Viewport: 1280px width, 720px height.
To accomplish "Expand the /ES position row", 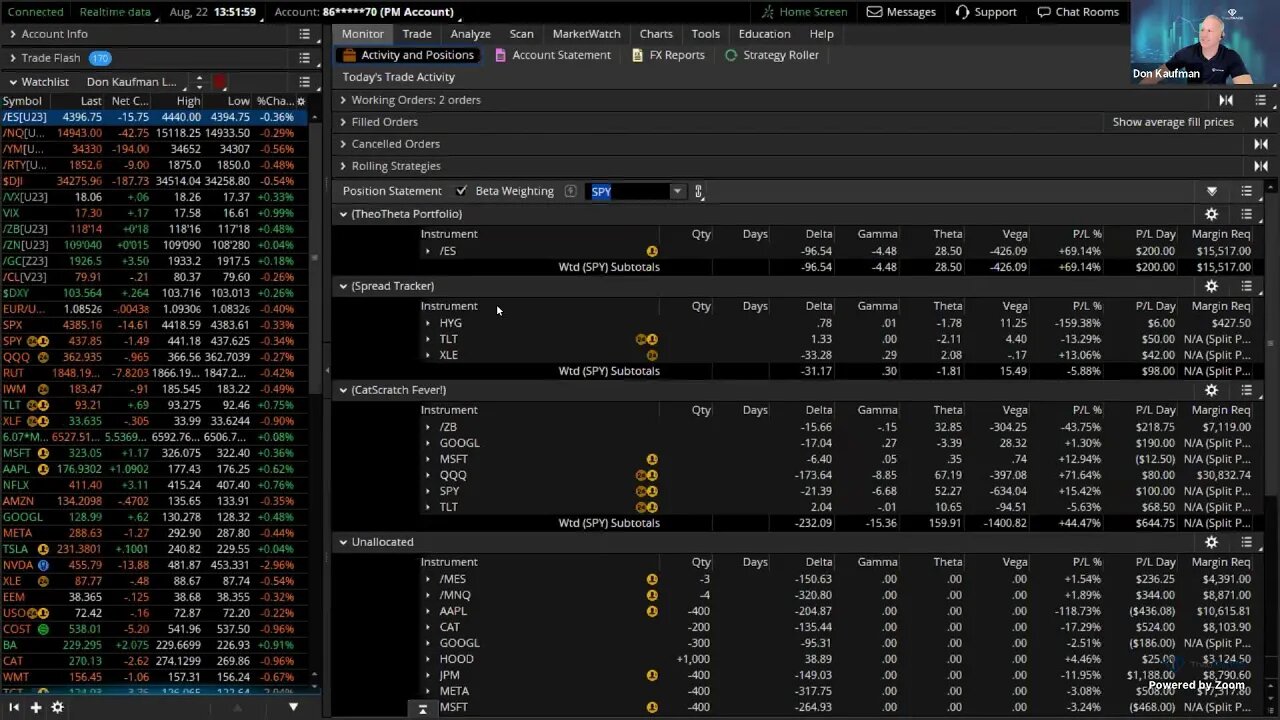I will 428,251.
